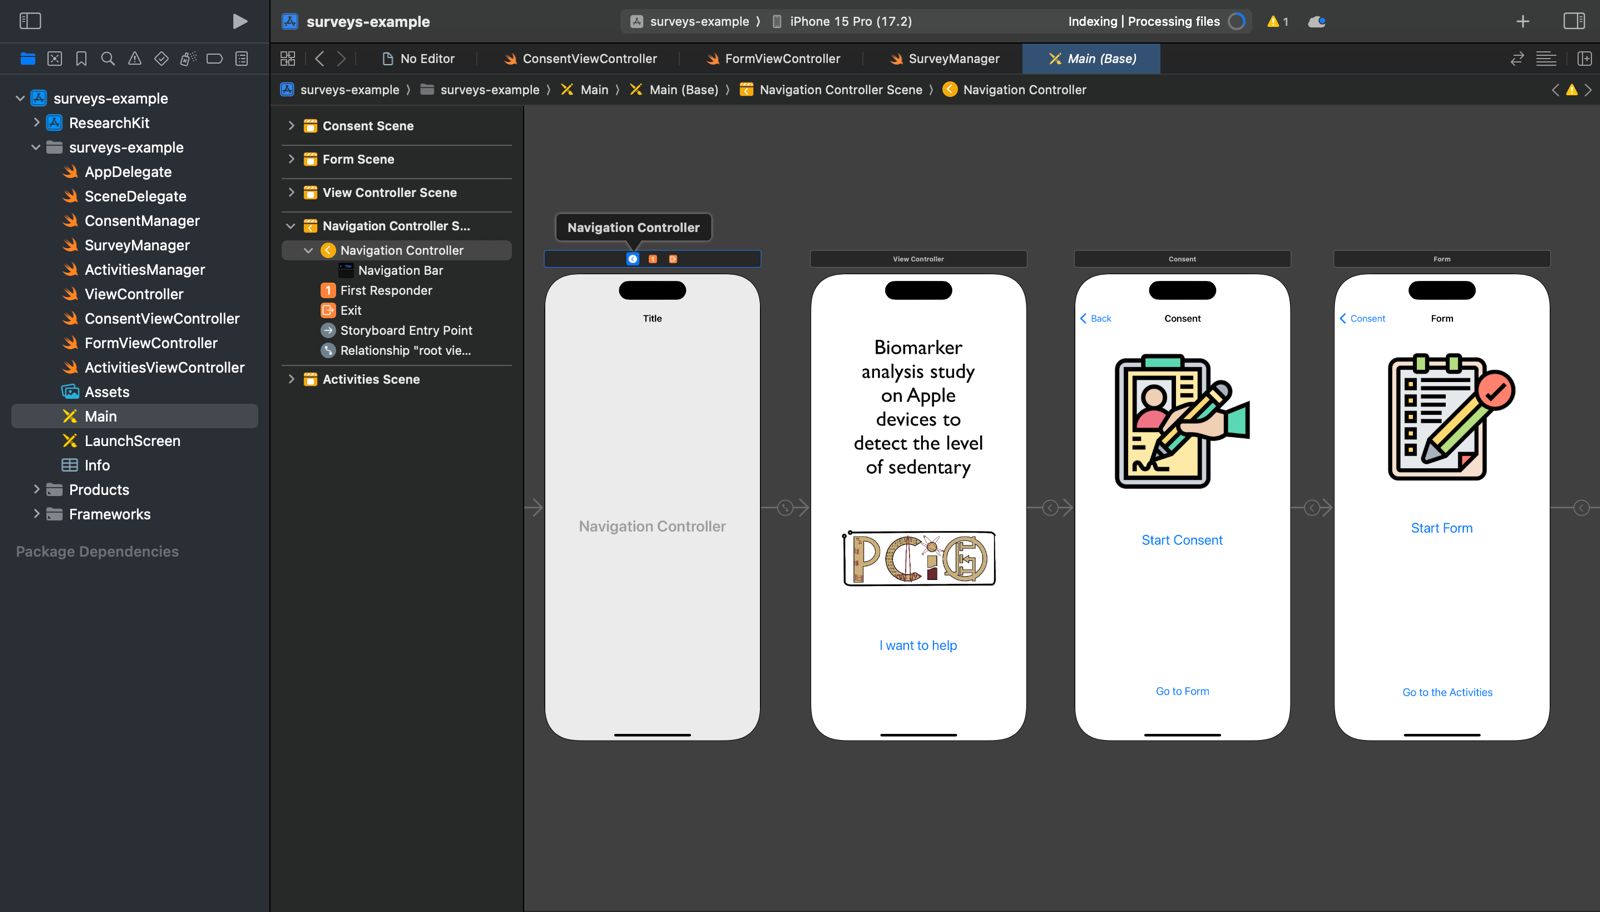
Task: Open the Find navigator magnifier icon
Action: click(108, 59)
